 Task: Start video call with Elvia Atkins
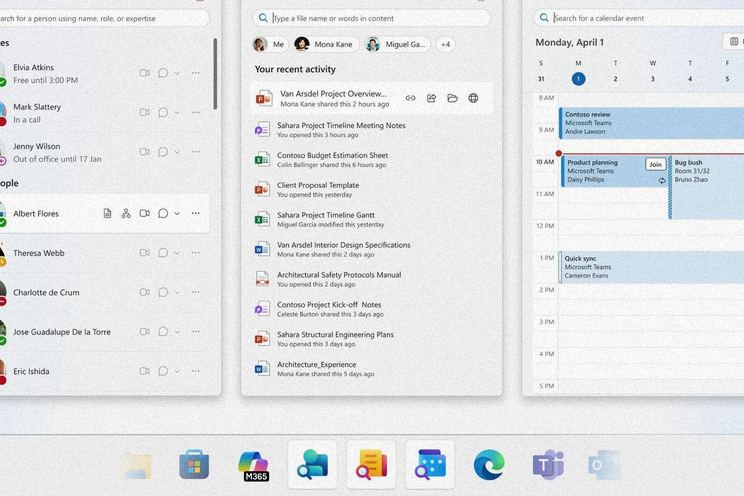tap(145, 73)
